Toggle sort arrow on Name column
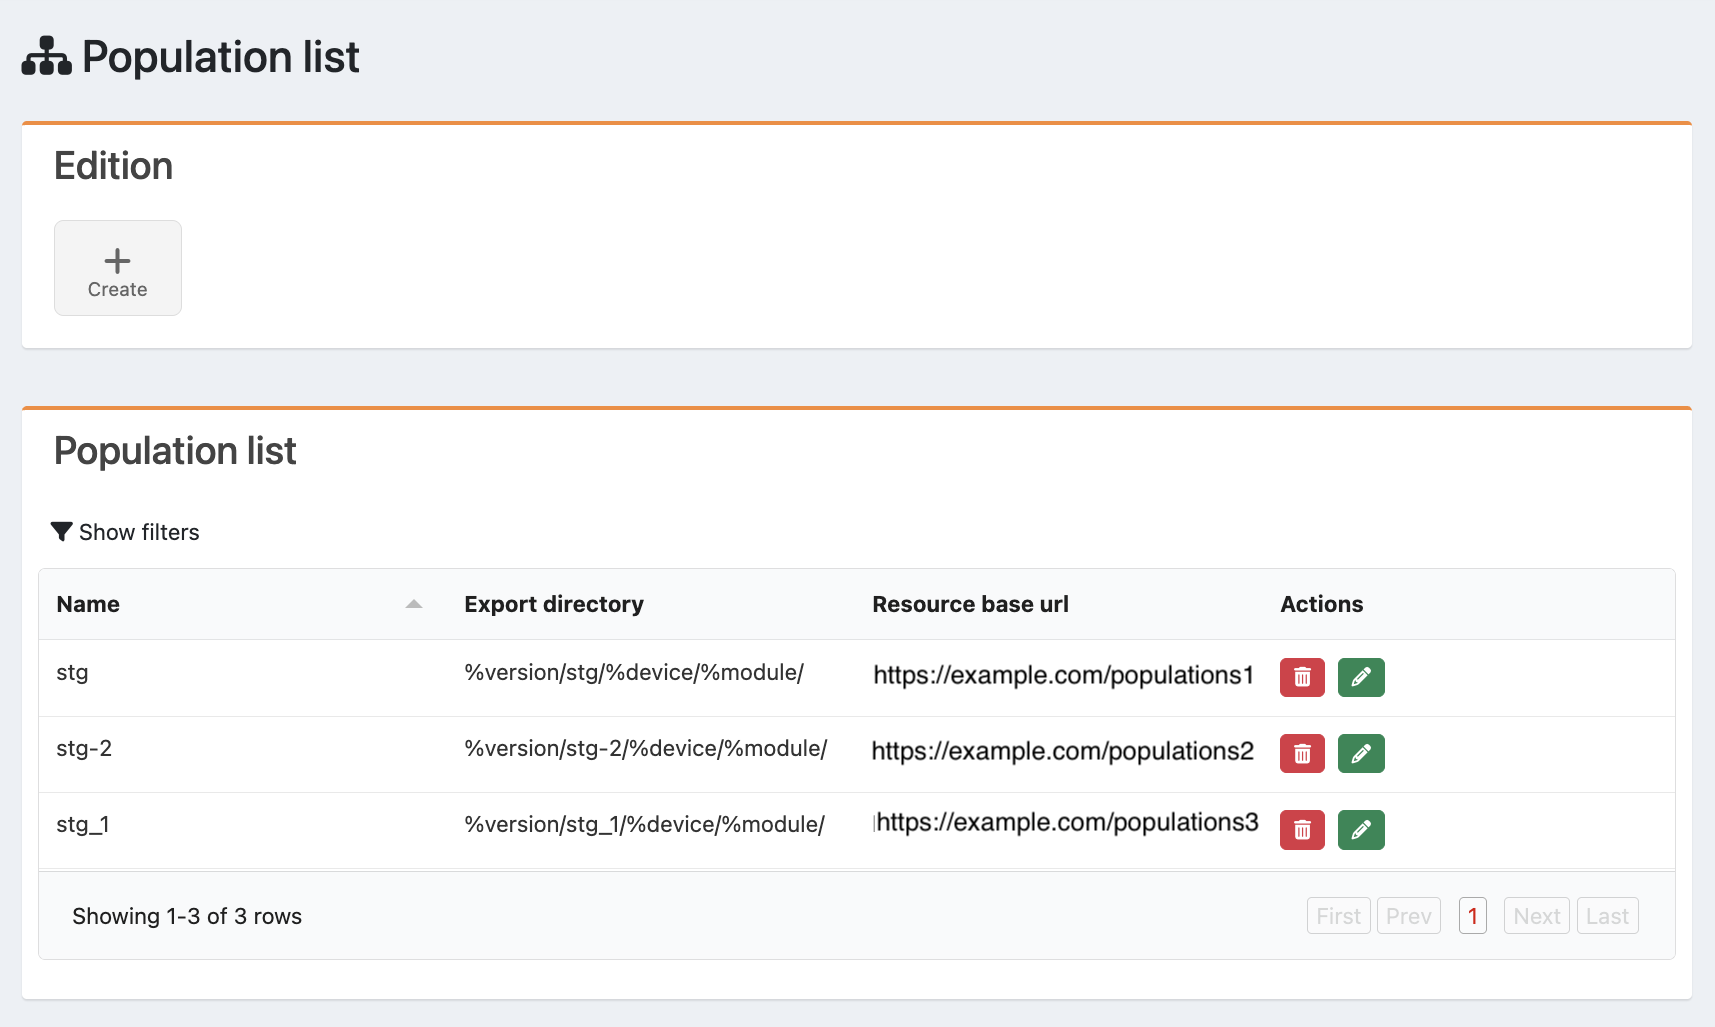The height and width of the screenshot is (1027, 1715). 414,604
